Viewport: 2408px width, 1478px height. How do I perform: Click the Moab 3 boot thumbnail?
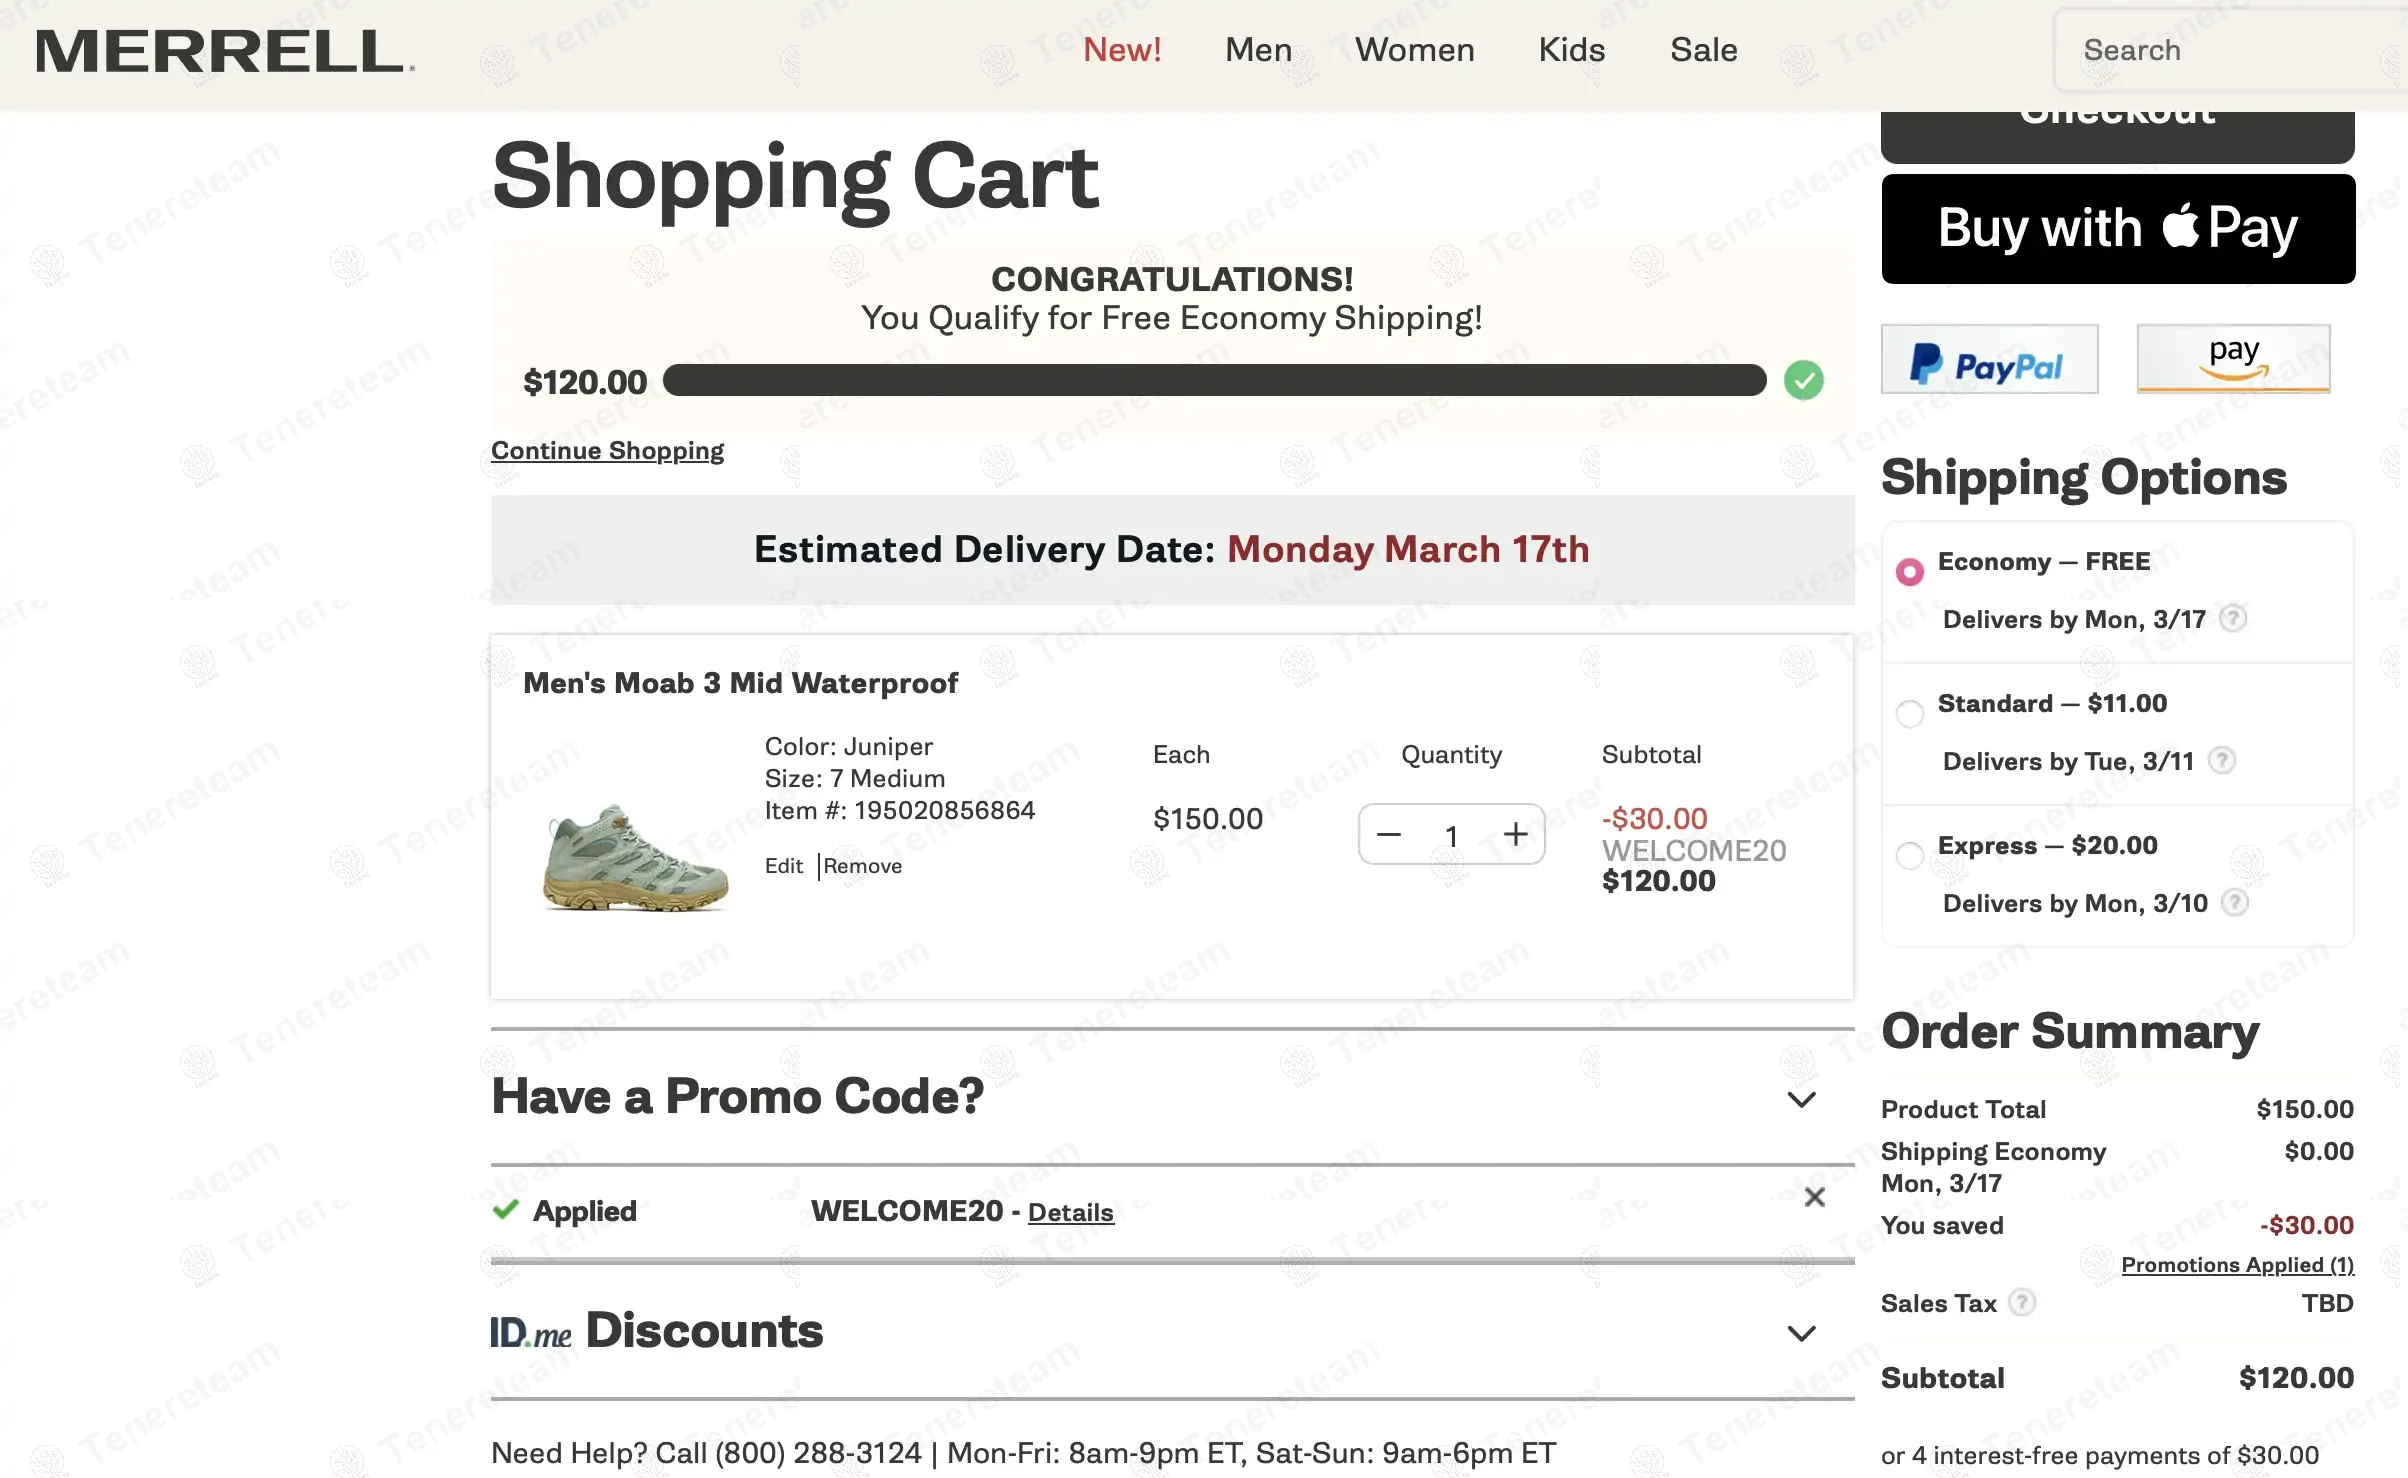pos(636,857)
